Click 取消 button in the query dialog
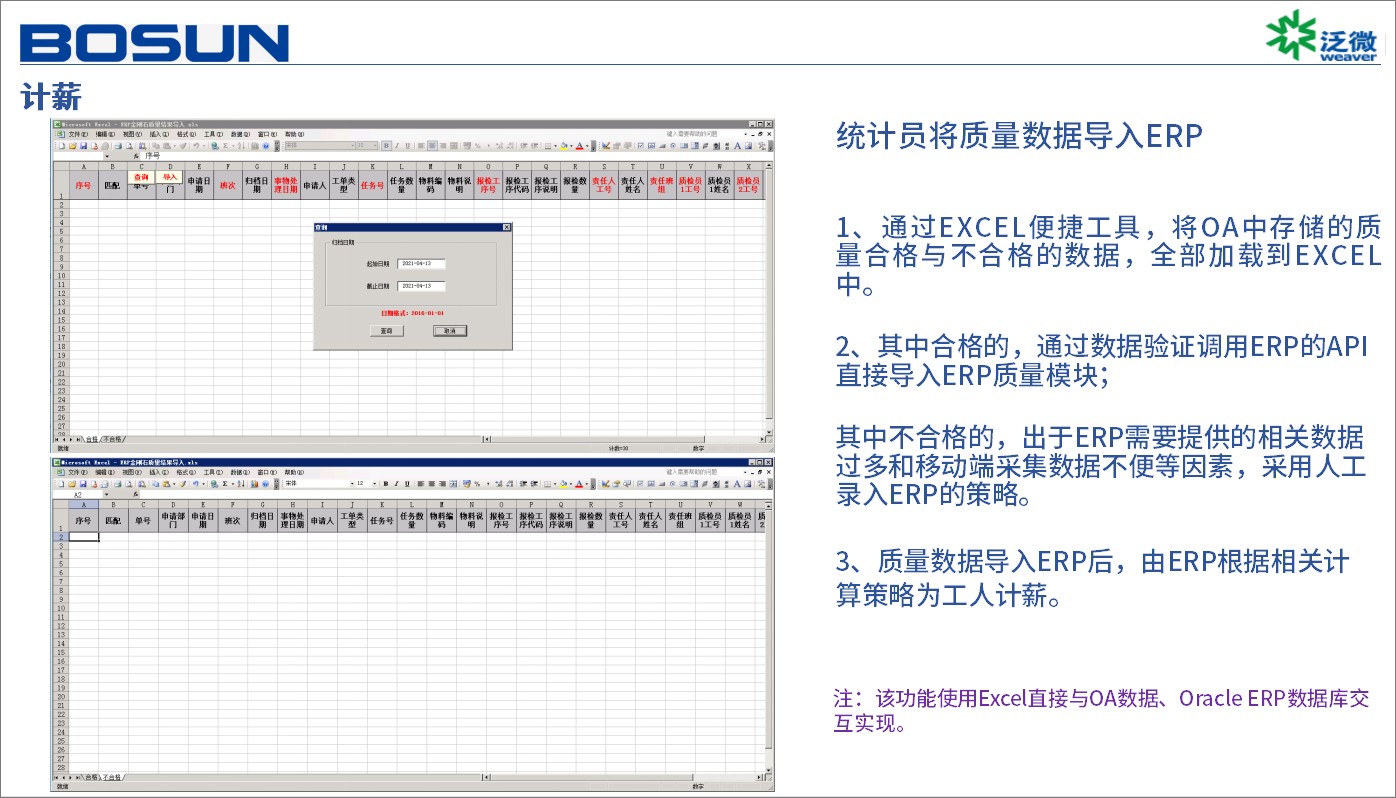The height and width of the screenshot is (798, 1396). pos(450,330)
